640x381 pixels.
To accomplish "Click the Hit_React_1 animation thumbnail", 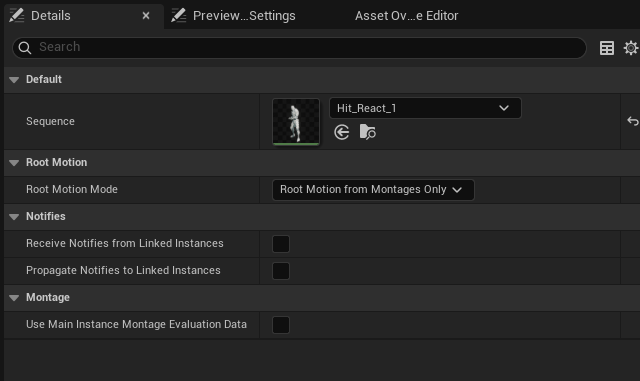I will point(296,121).
